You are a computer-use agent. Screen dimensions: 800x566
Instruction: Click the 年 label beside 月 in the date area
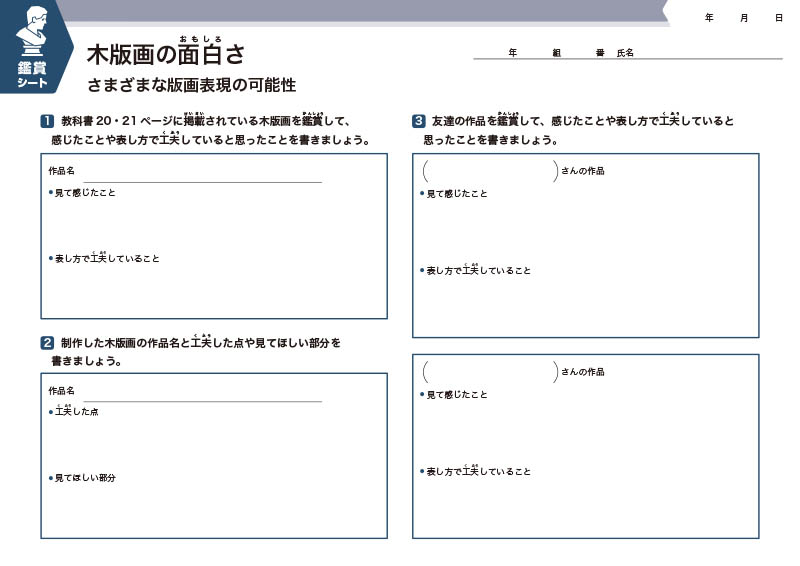(x=709, y=18)
